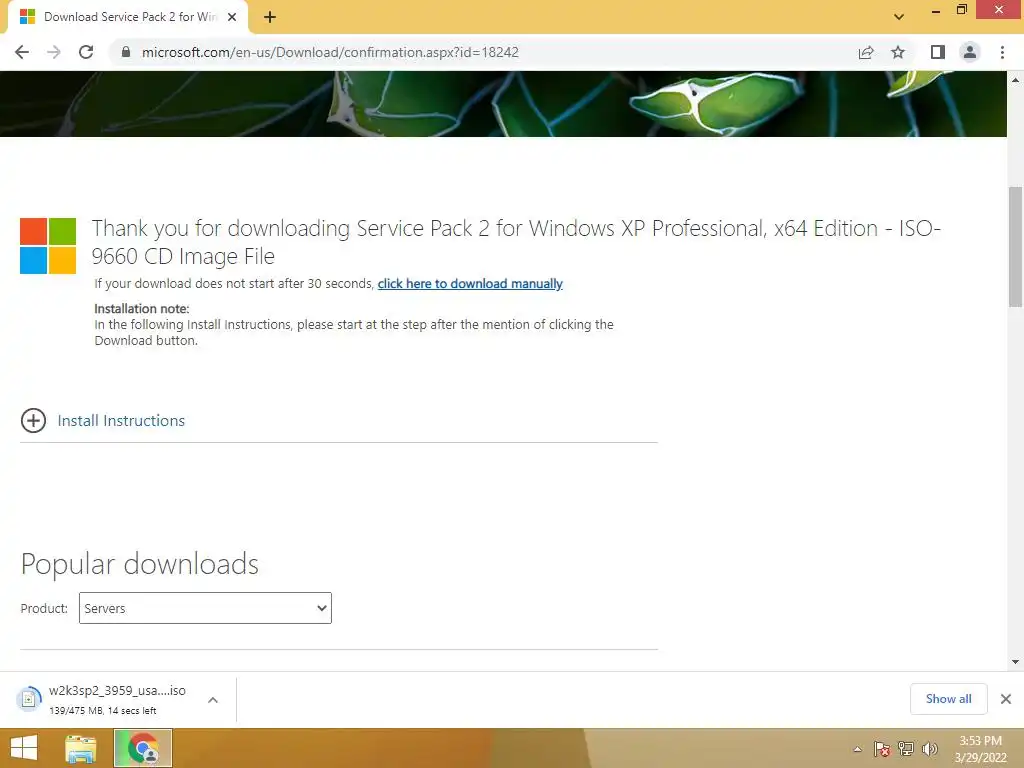Open the browser side panel

tap(938, 52)
